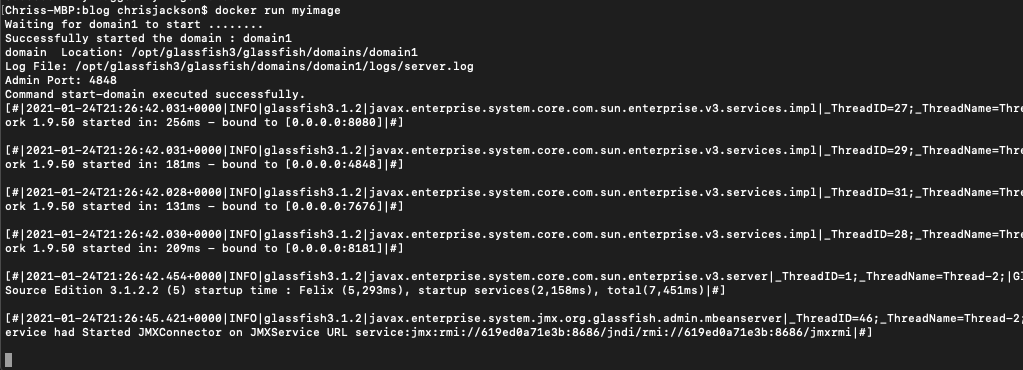Click the bound address [0.0.0.0:8181]
The width and height of the screenshot is (1023, 370).
331,248
